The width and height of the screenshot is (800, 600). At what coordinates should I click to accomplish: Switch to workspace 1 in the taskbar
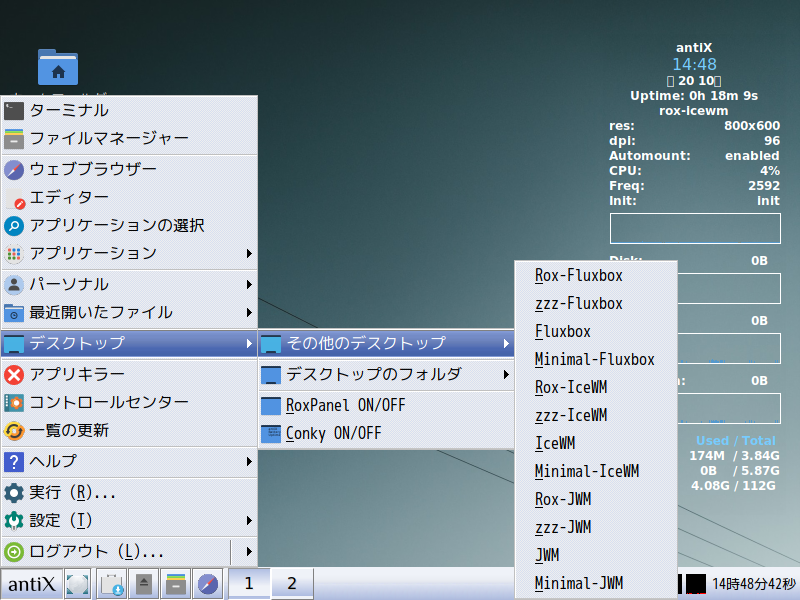coord(249,584)
